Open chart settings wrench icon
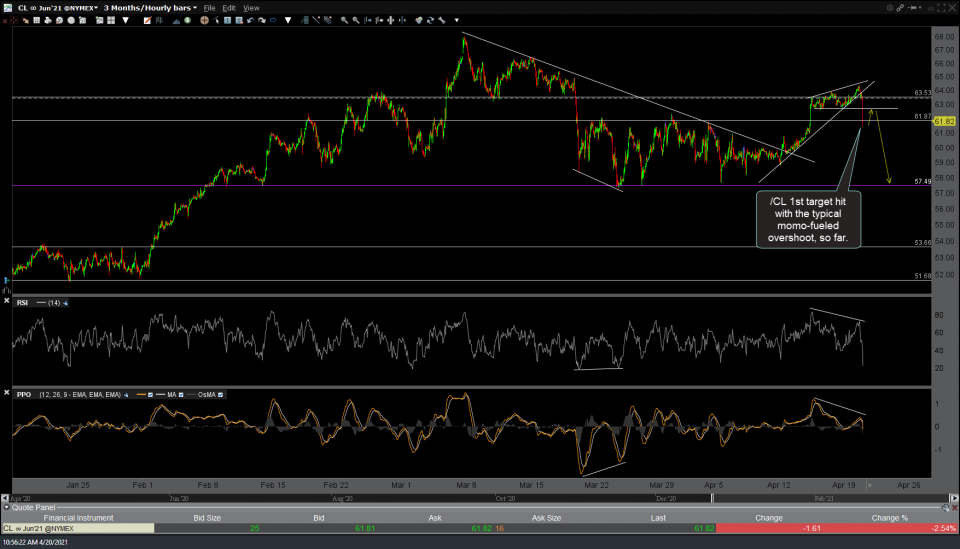The width and height of the screenshot is (960, 549). pos(444,19)
